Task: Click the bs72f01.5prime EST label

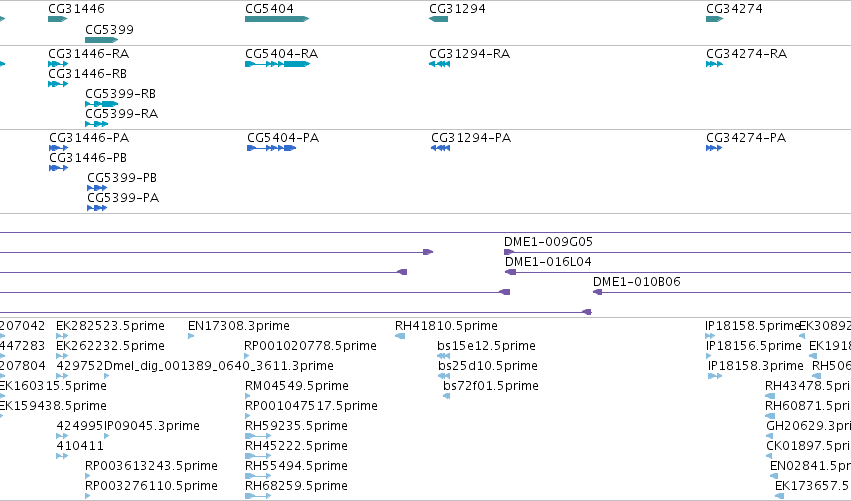Action: [491, 386]
